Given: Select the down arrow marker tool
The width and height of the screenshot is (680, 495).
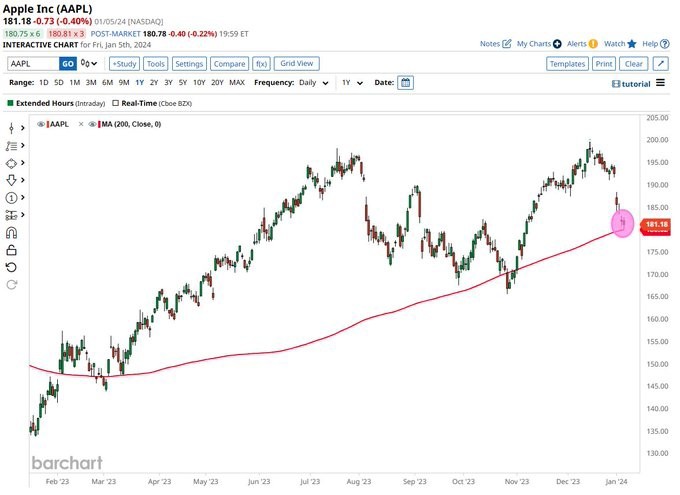Looking at the screenshot, I should pos(12,180).
